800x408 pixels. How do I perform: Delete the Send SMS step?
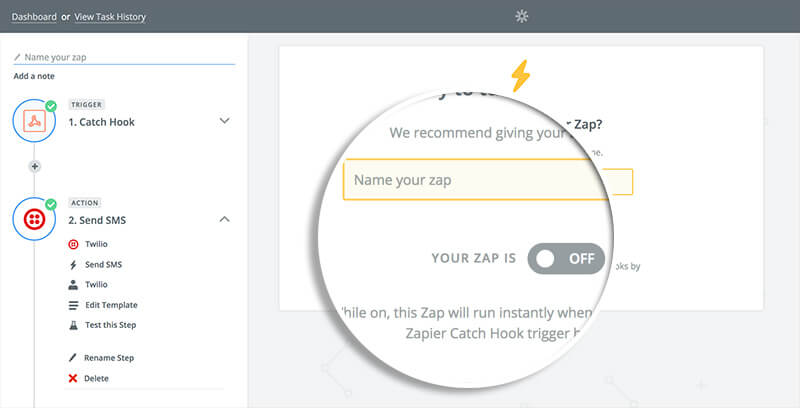click(x=96, y=378)
